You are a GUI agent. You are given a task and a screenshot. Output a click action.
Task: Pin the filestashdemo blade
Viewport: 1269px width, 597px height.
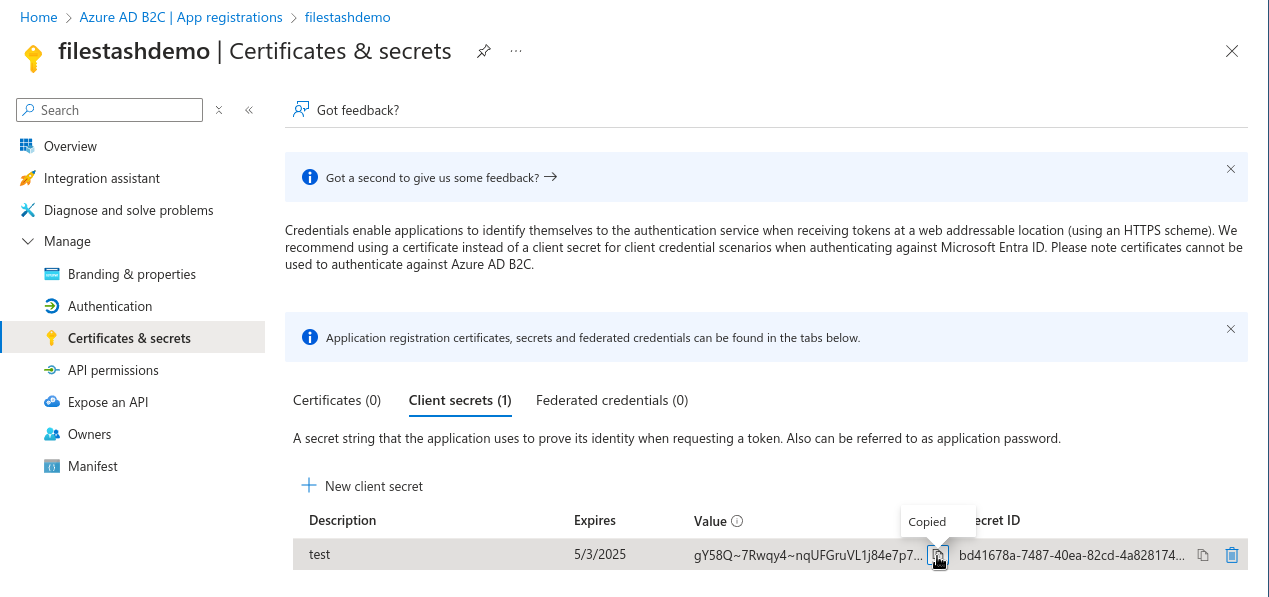[x=484, y=51]
